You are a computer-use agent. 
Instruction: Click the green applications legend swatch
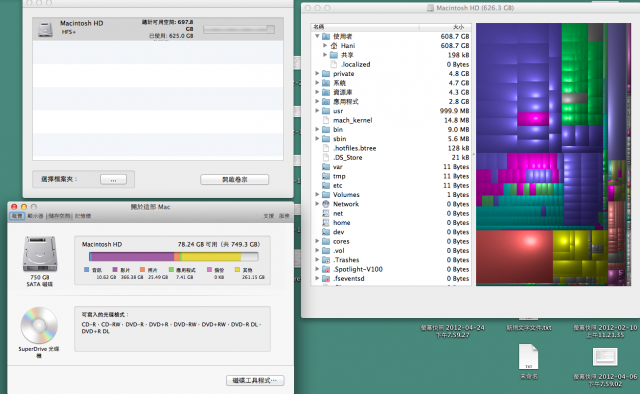pos(171,269)
